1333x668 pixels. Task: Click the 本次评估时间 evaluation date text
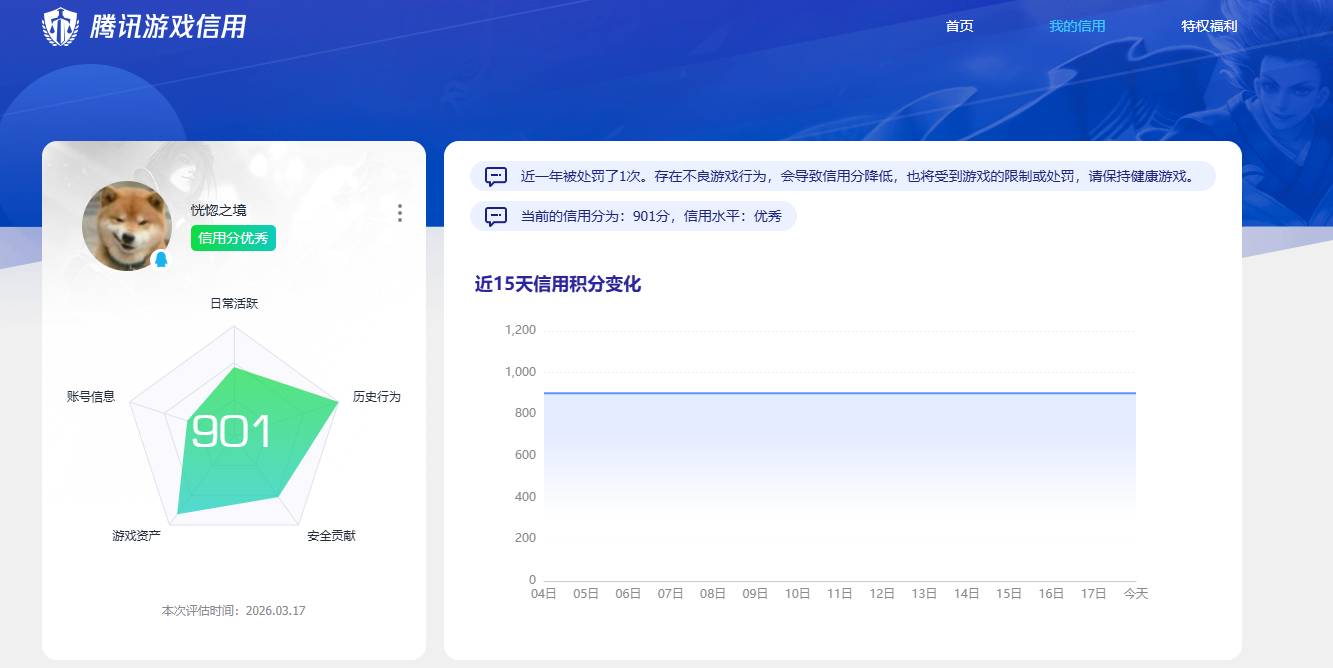[x=234, y=610]
